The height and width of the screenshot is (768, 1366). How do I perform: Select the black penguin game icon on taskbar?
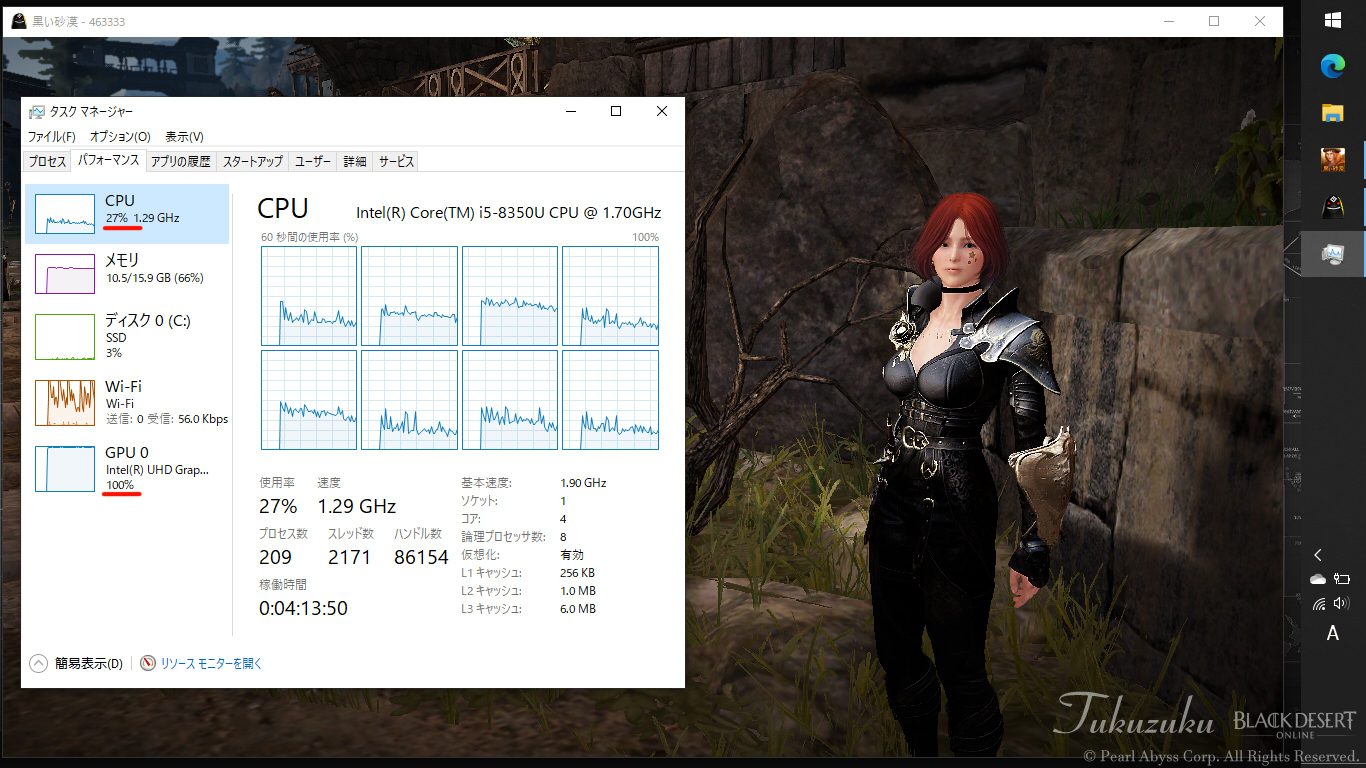click(1332, 206)
